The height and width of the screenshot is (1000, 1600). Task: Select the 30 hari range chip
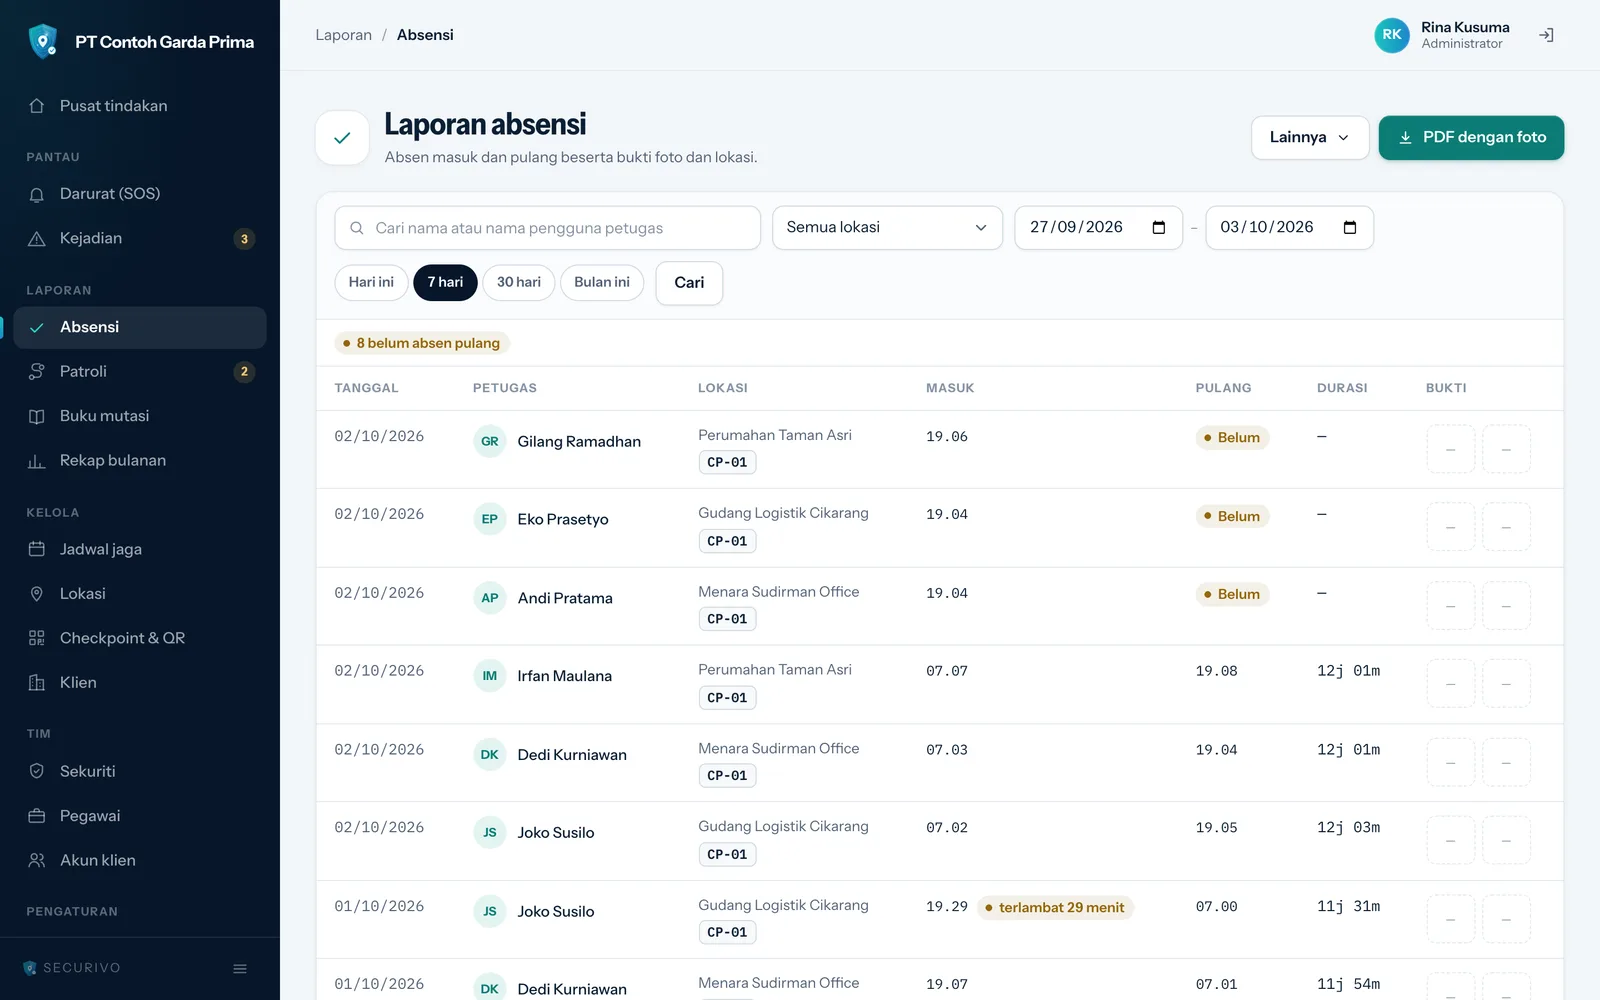click(519, 283)
